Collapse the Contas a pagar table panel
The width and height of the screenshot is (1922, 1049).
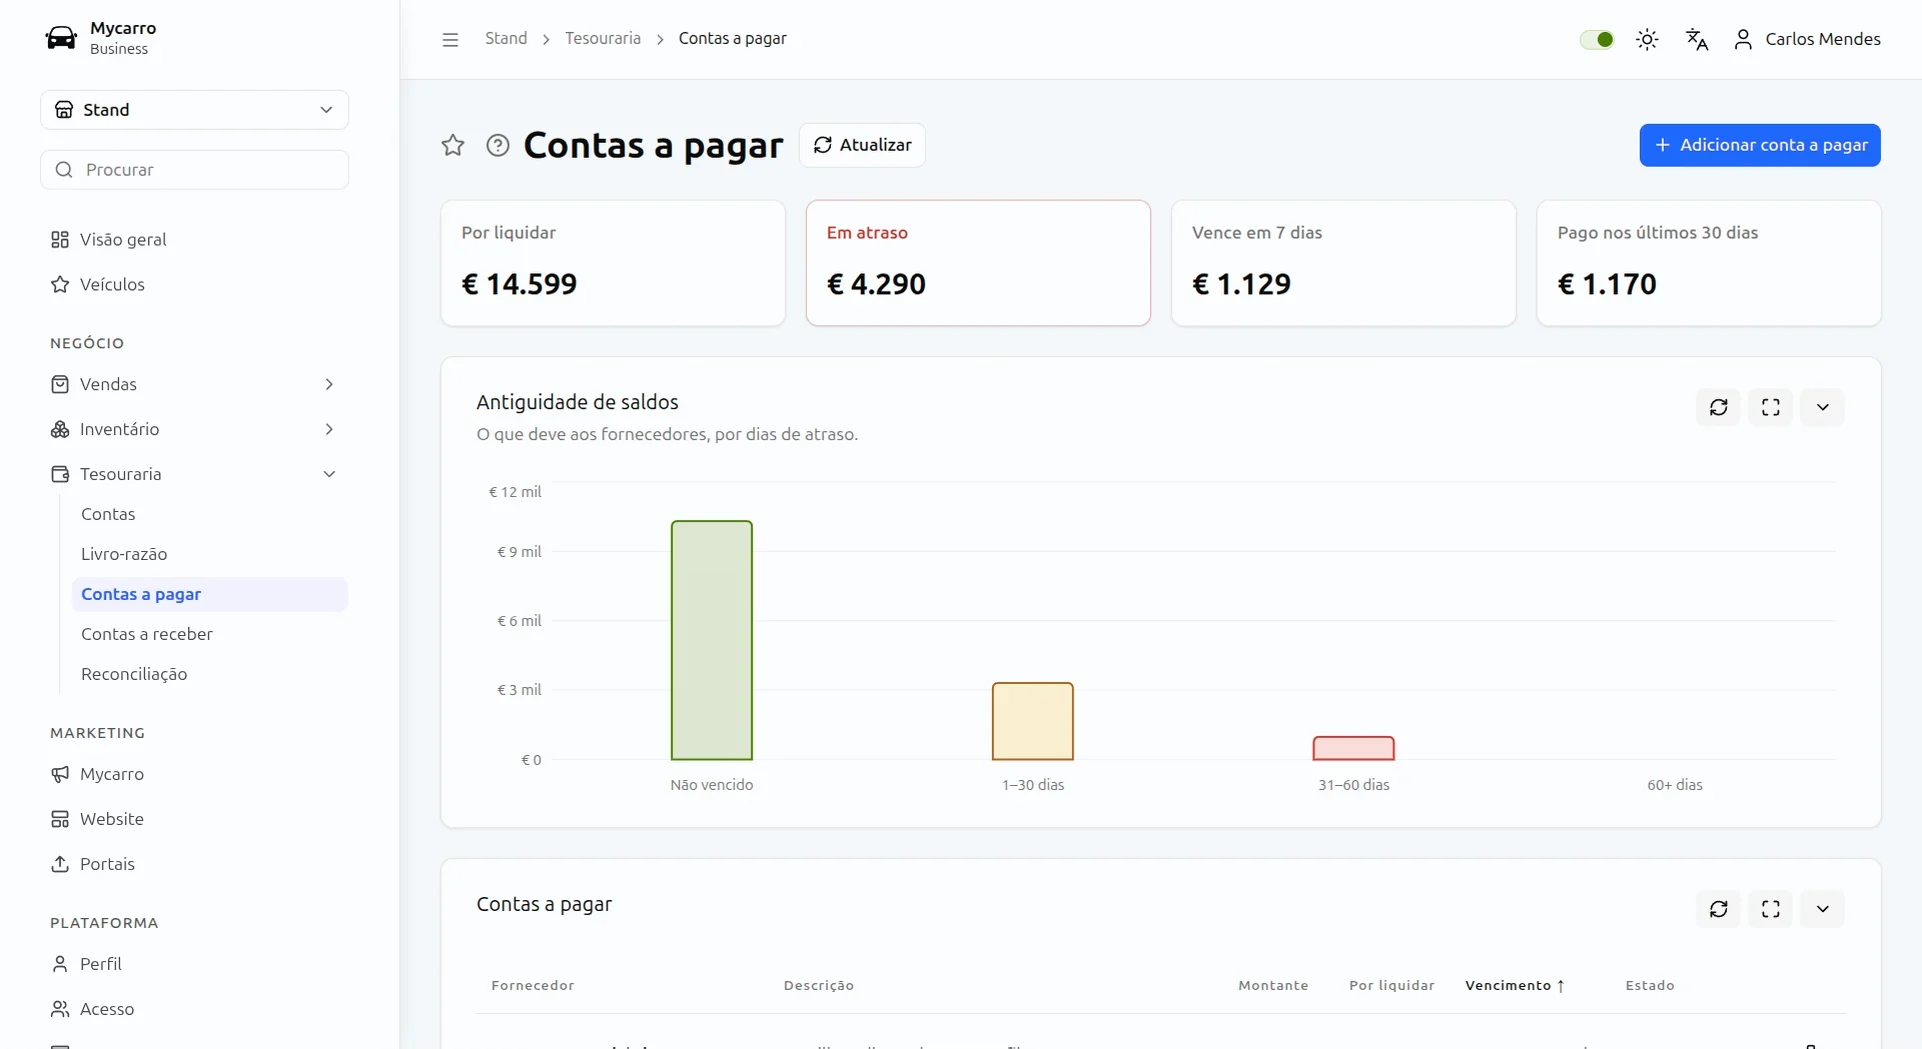(1823, 909)
